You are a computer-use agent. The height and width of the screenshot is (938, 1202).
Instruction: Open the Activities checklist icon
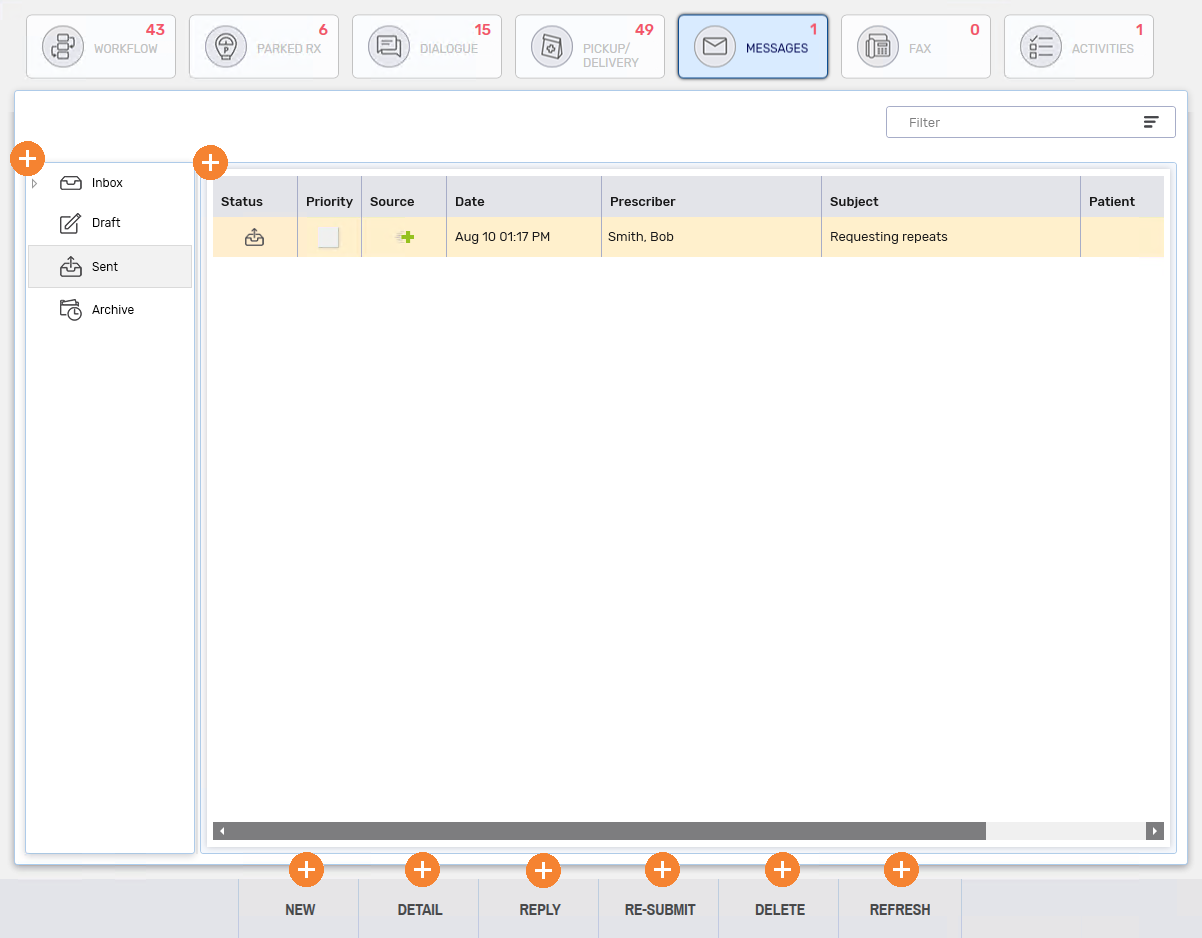pos(1041,48)
